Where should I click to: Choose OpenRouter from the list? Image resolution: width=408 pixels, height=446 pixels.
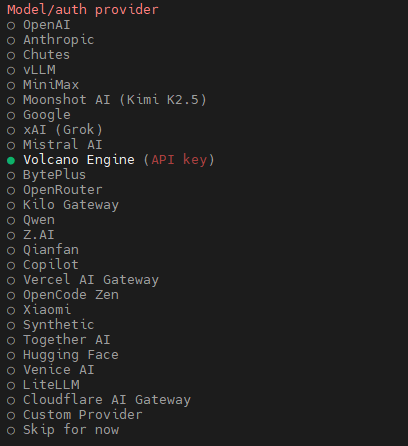click(55, 190)
